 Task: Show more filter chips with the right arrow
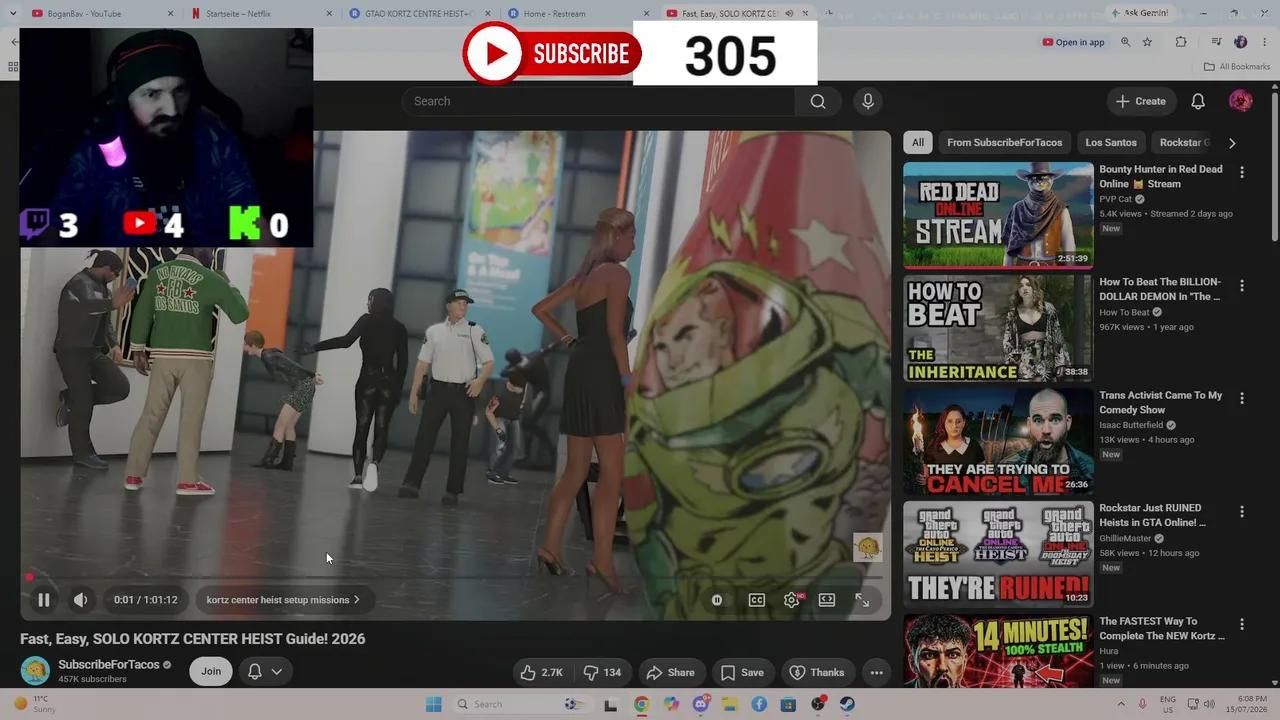point(1232,142)
